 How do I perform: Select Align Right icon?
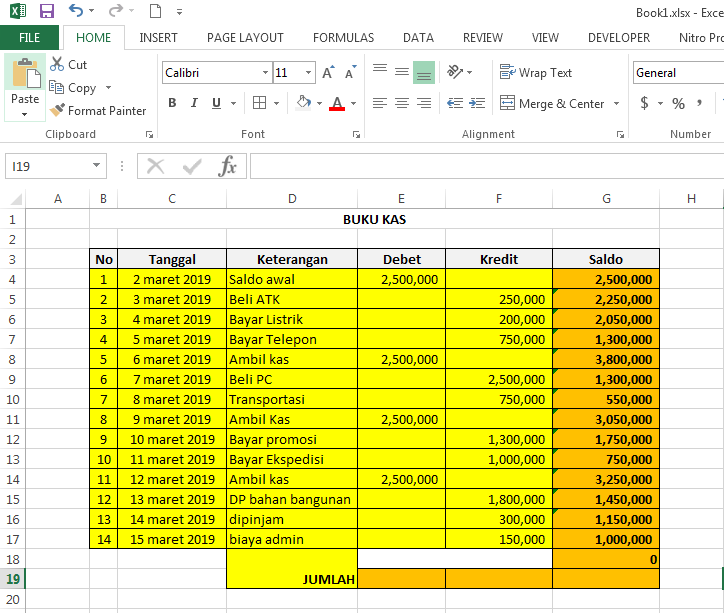click(x=424, y=103)
